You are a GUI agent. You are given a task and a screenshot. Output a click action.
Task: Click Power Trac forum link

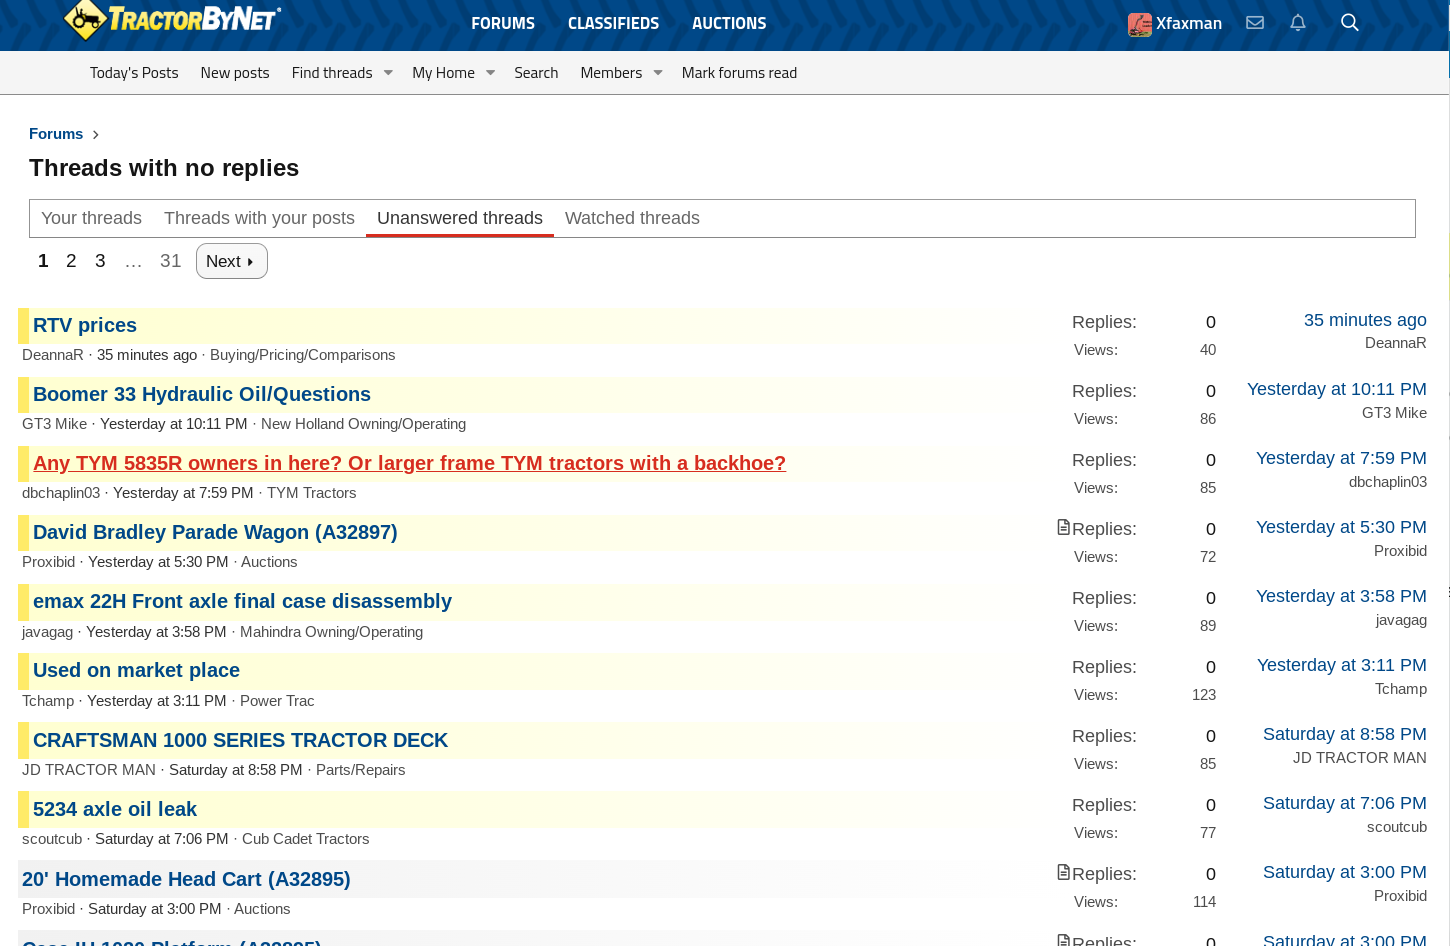[277, 701]
